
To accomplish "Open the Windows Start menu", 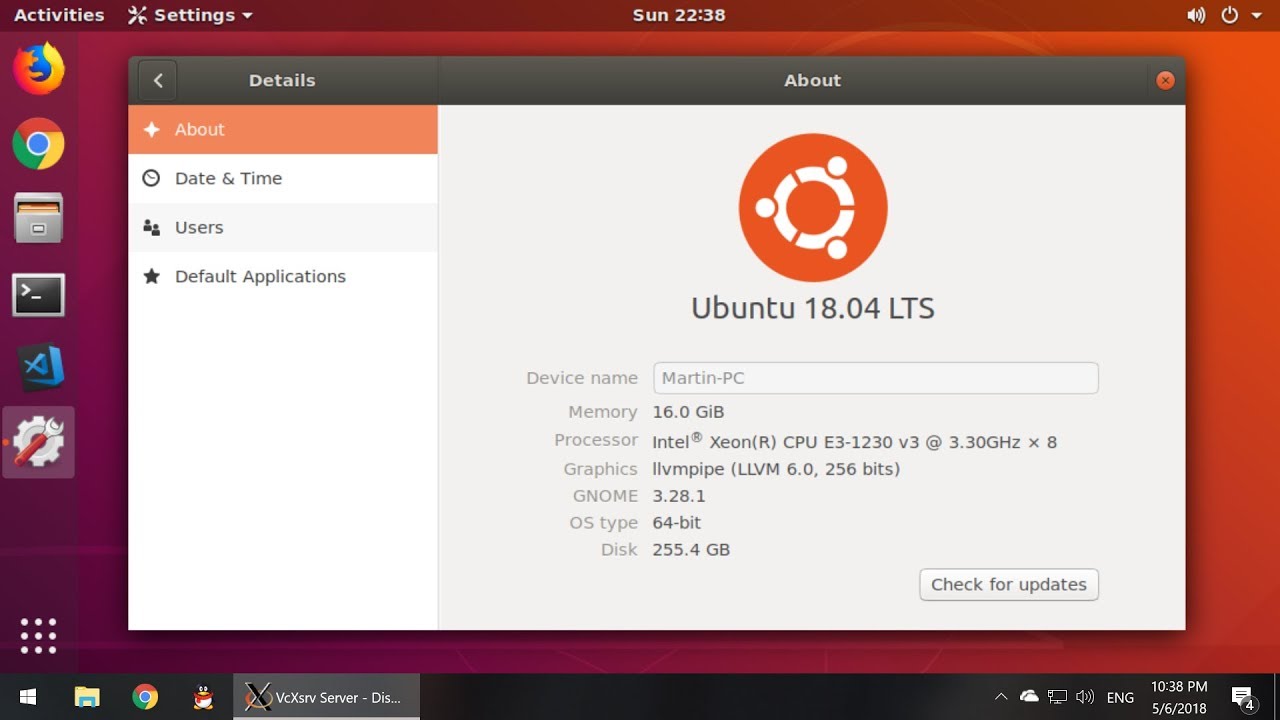I will [27, 697].
